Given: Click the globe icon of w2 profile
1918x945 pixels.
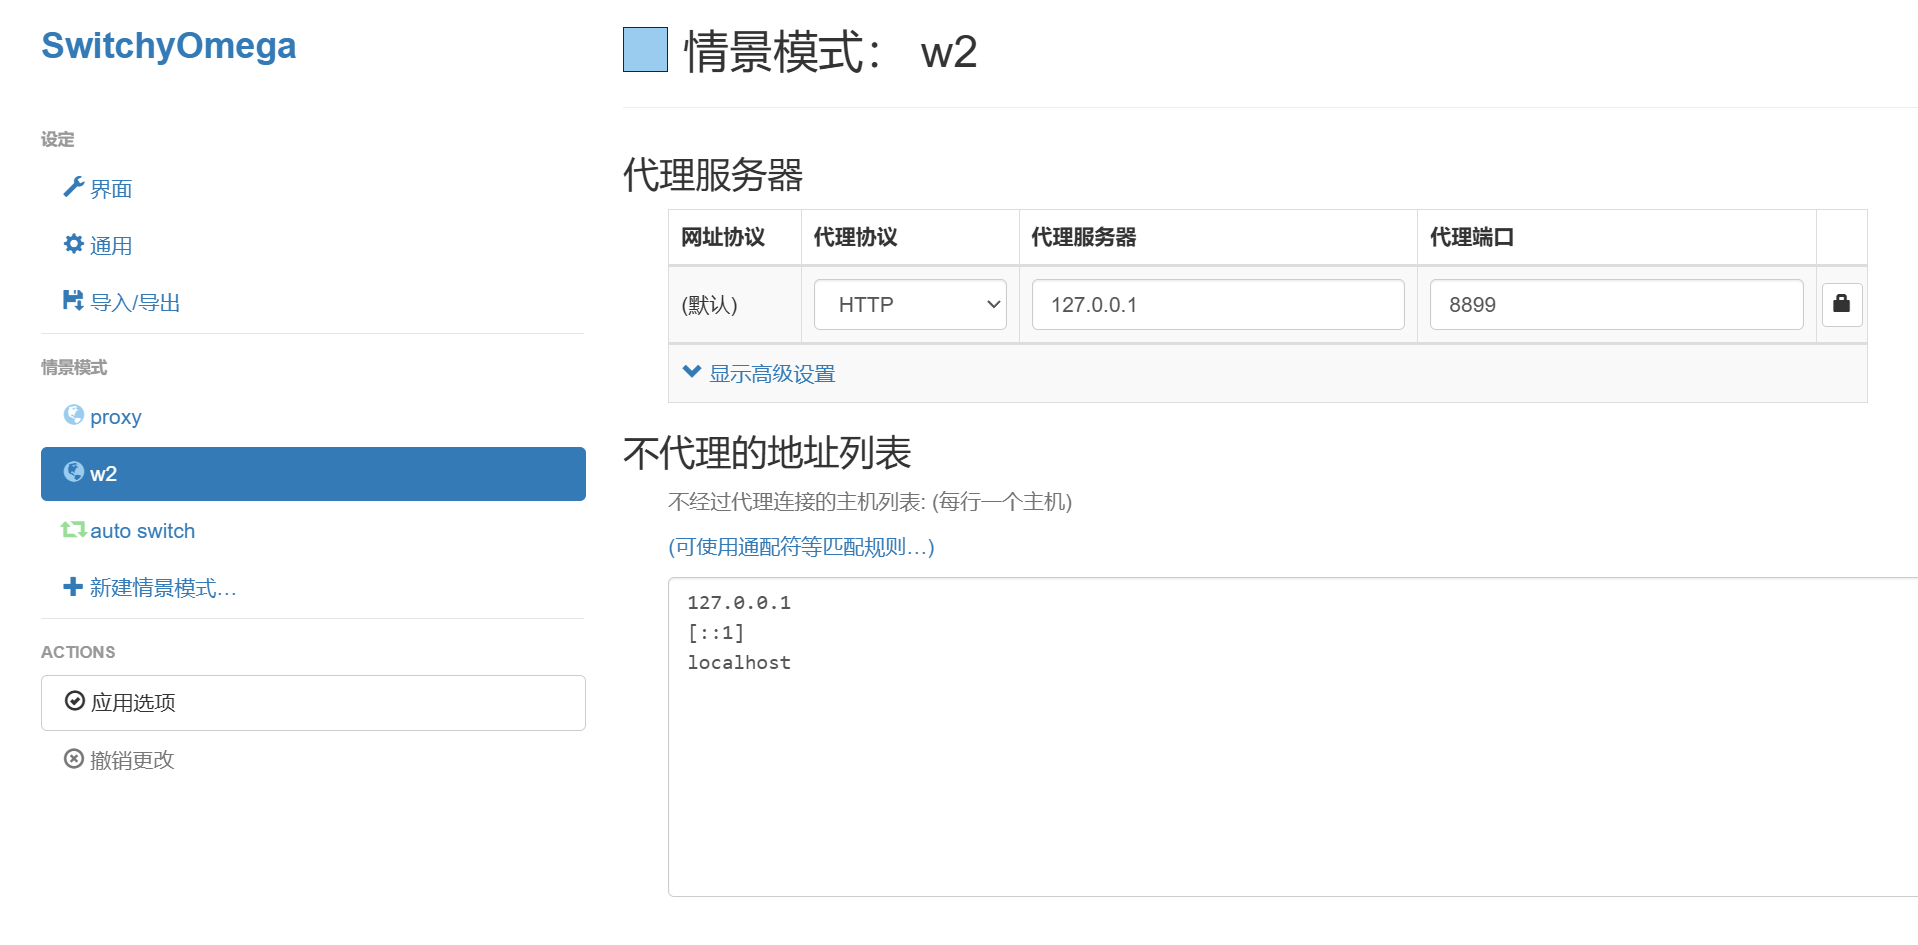Looking at the screenshot, I should click(x=73, y=472).
